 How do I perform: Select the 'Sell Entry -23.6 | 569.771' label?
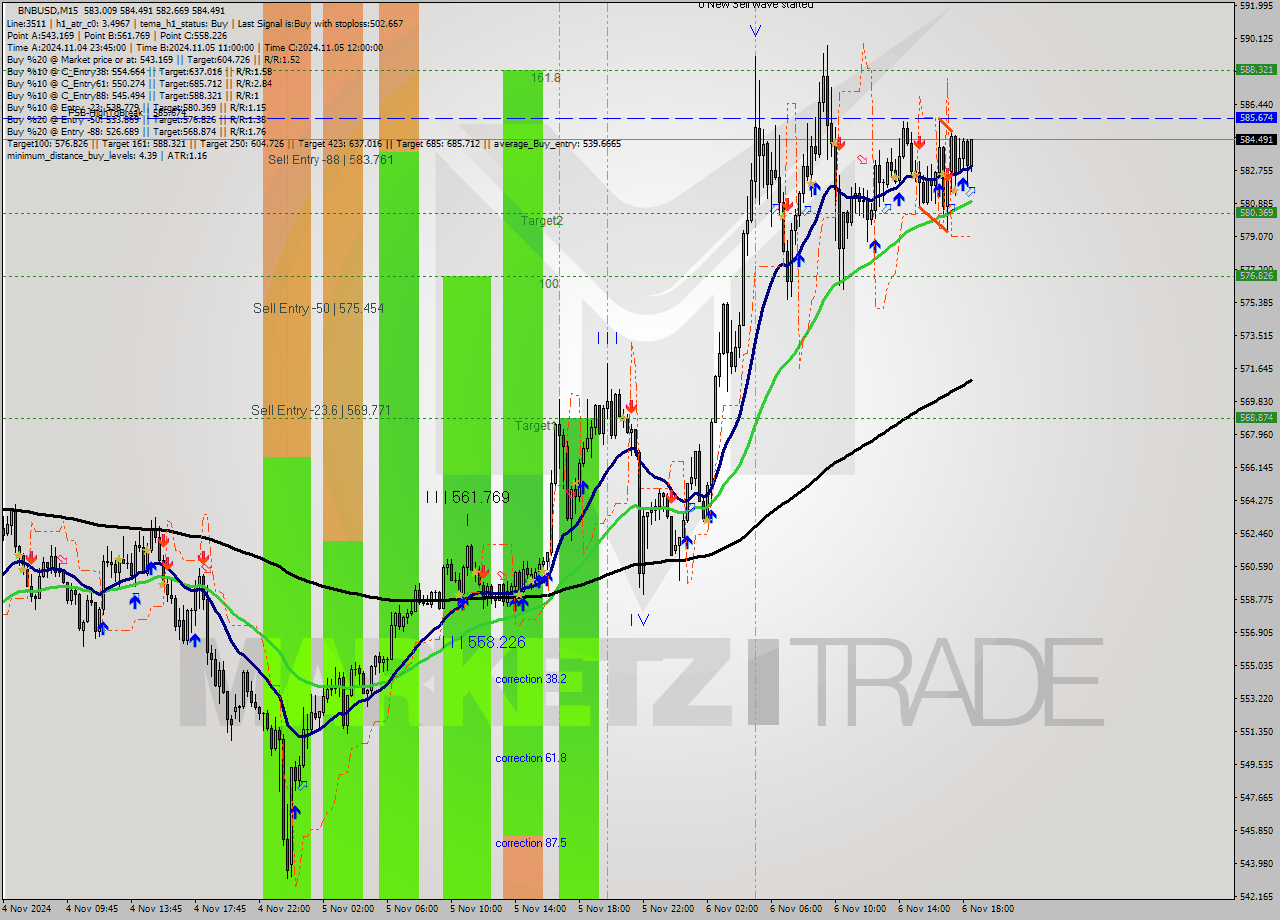320,410
